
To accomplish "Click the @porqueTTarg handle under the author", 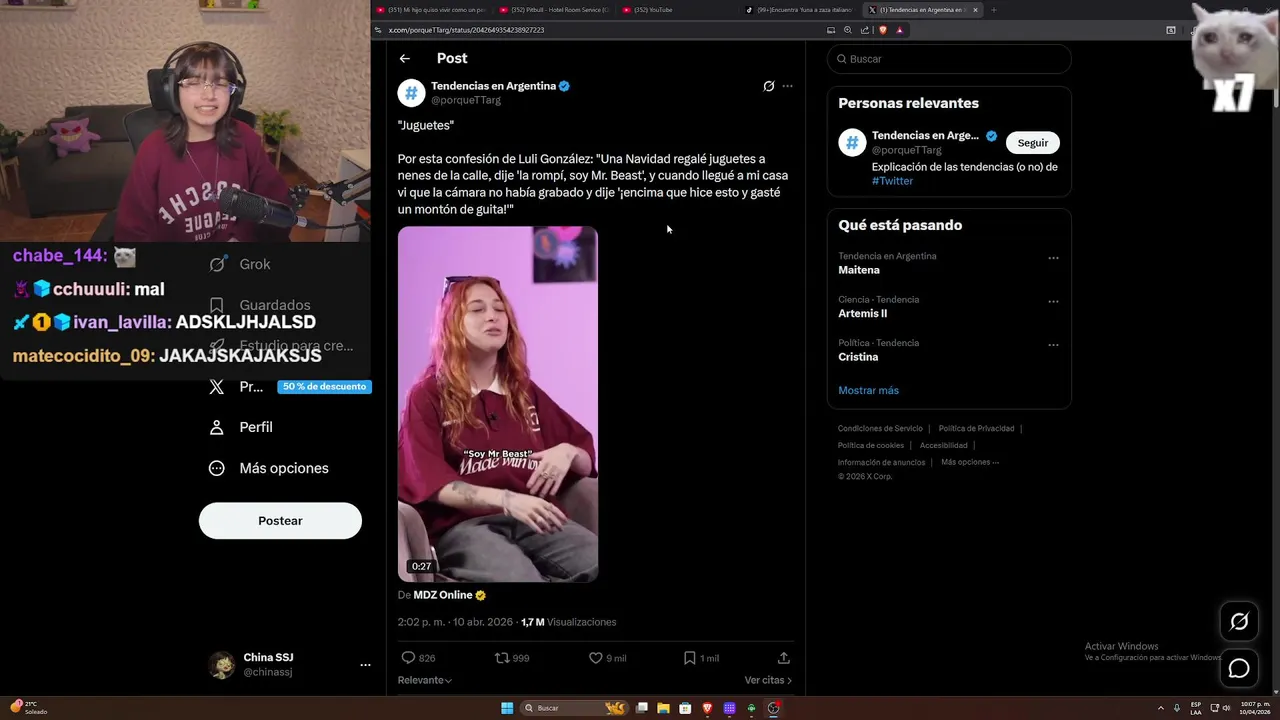I will (x=466, y=100).
